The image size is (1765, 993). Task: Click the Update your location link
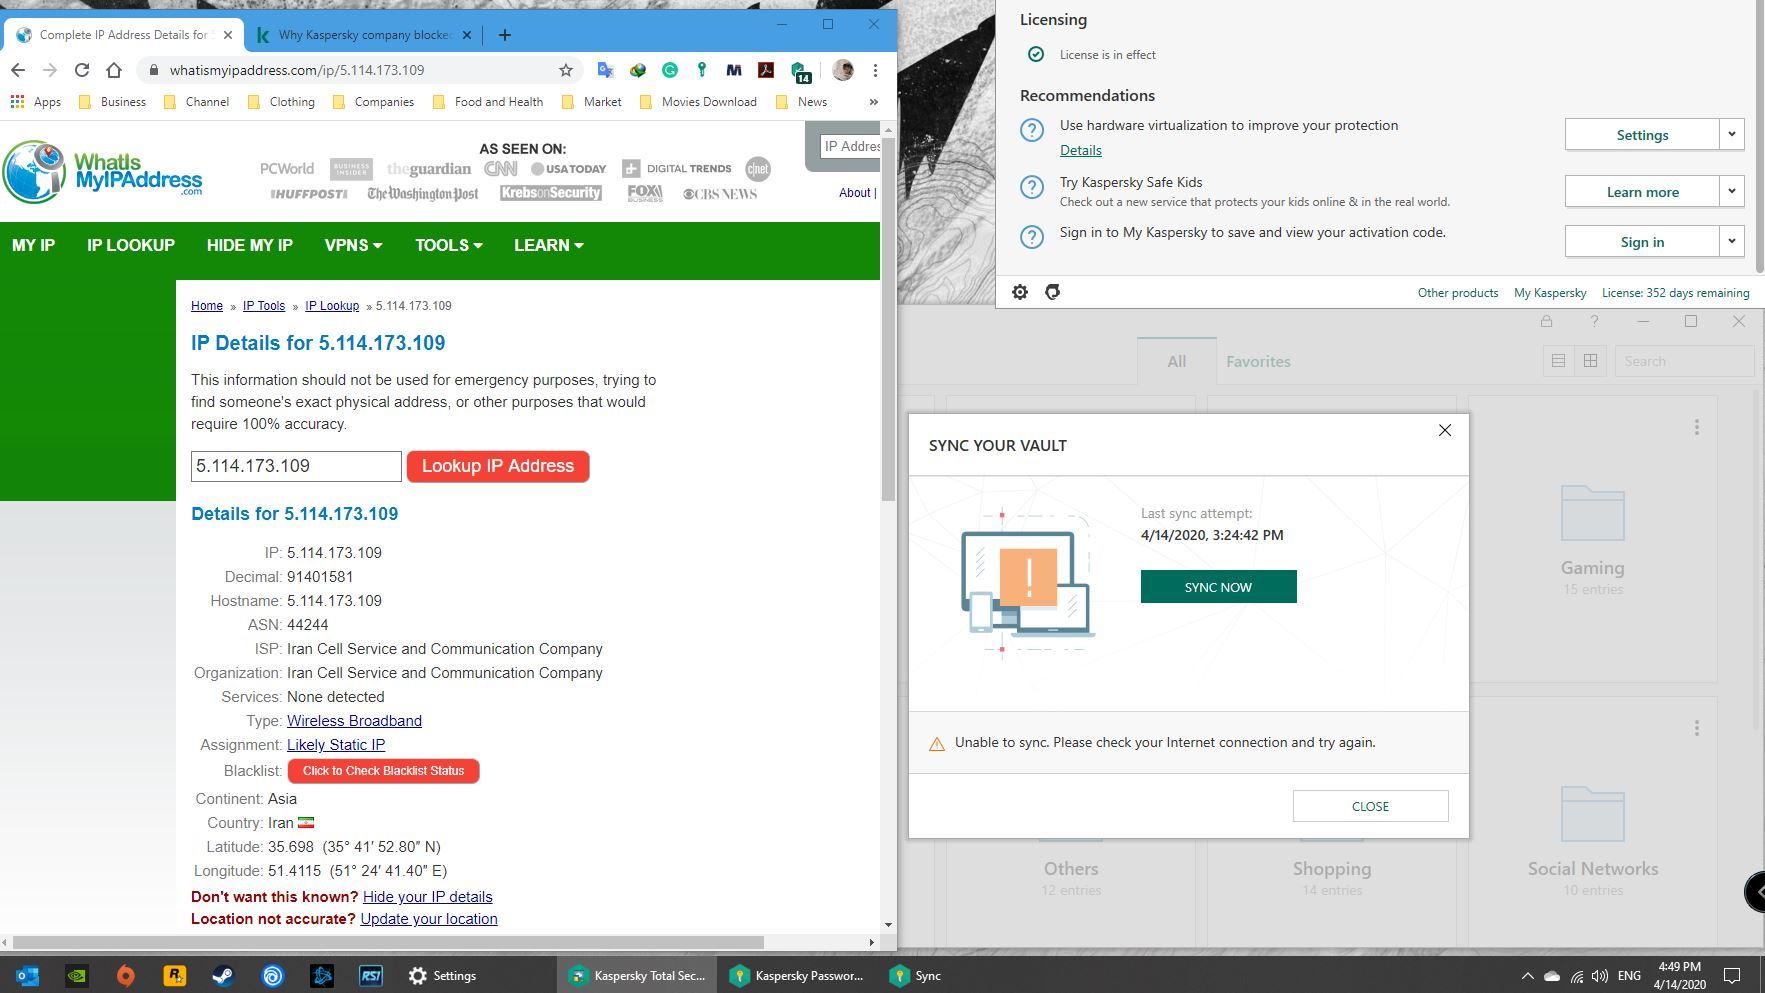(429, 919)
